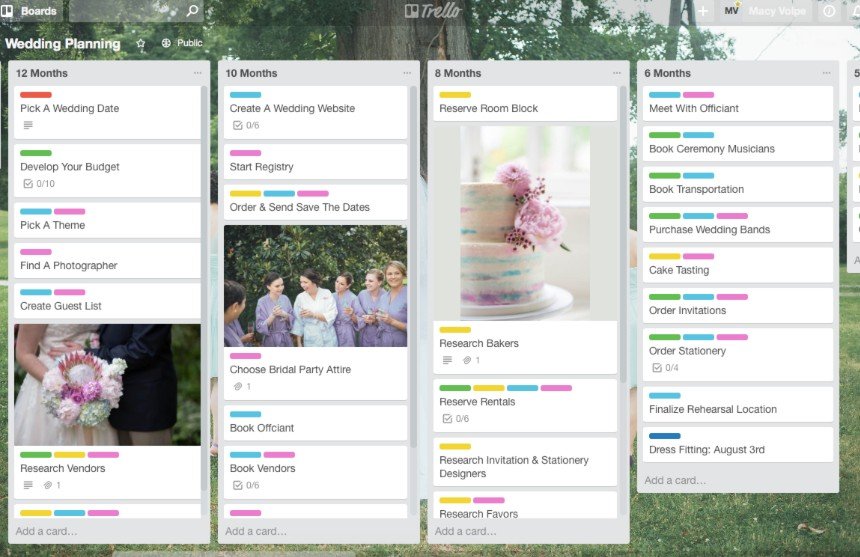Click bridal party cover photo
This screenshot has height=557, width=860.
pos(315,286)
